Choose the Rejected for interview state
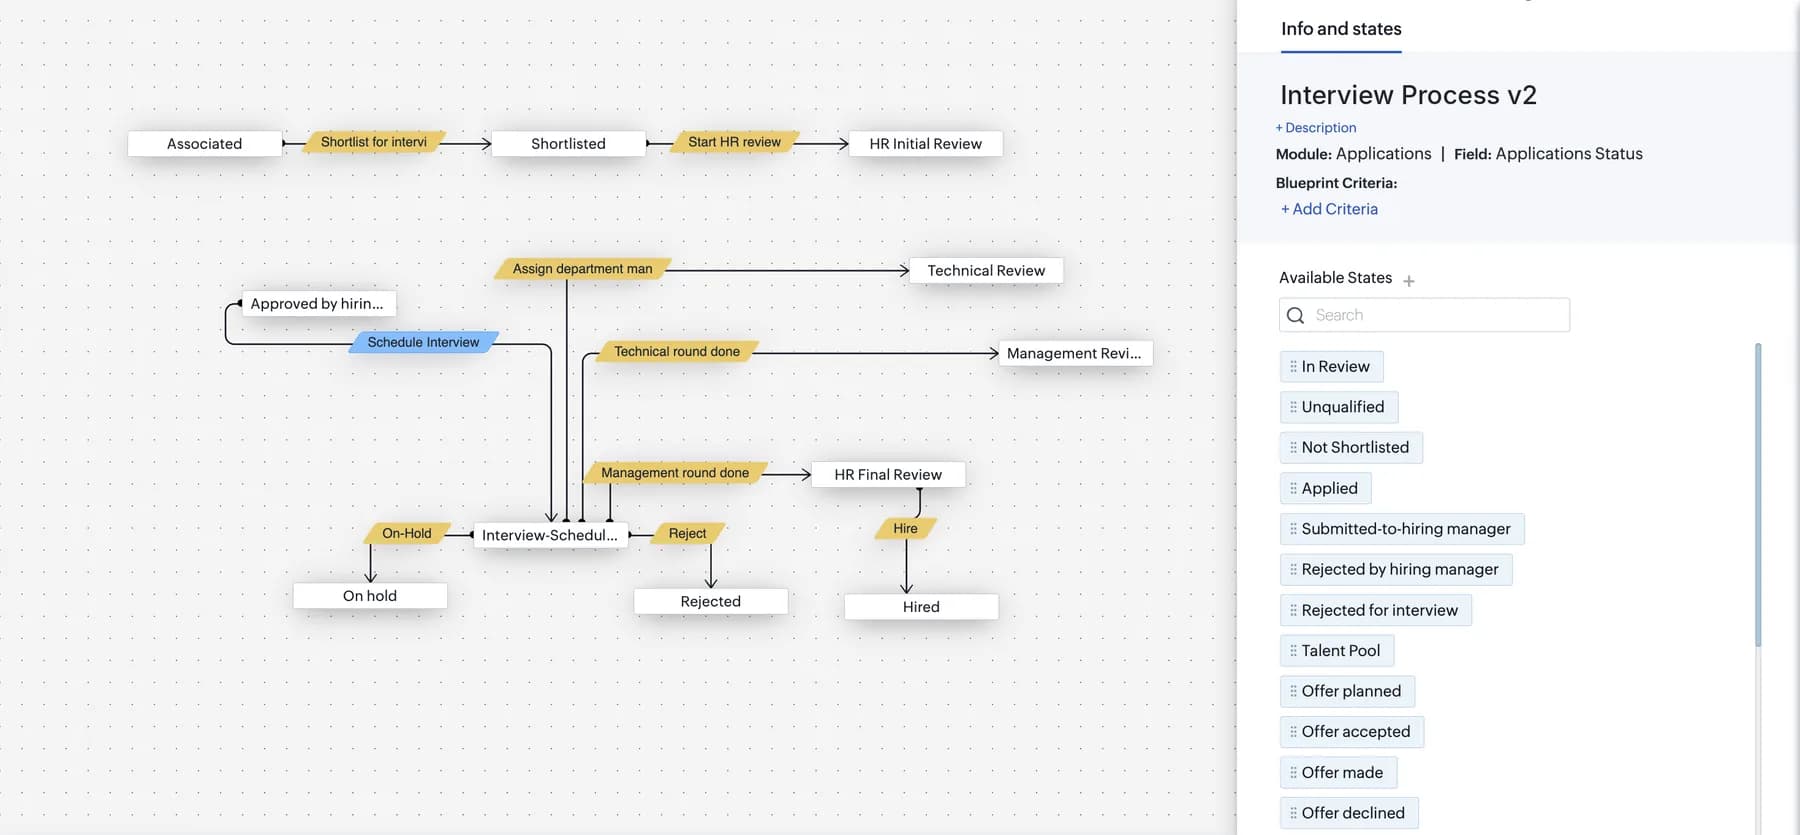This screenshot has width=1800, height=835. pos(1376,610)
